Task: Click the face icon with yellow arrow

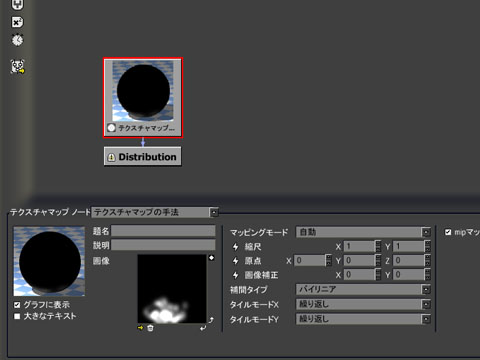Action: [17, 67]
